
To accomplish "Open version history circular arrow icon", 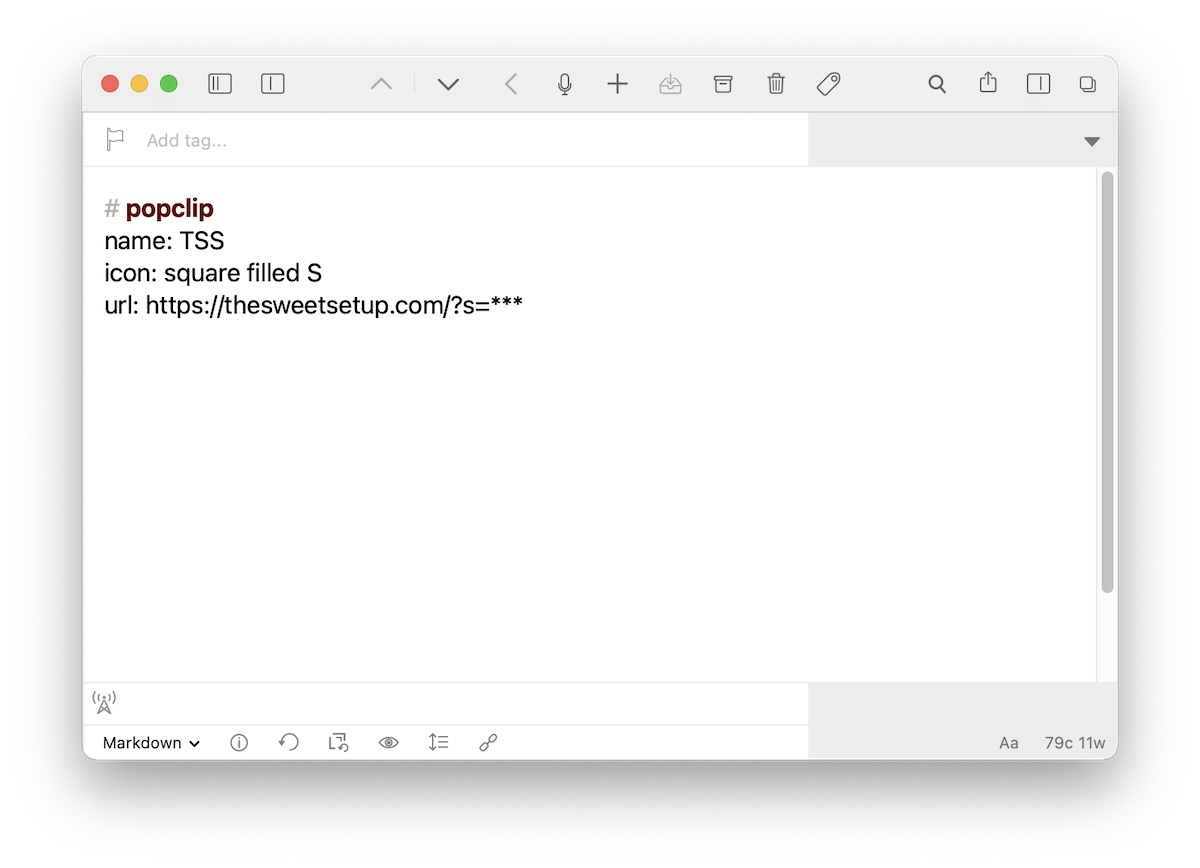I will click(288, 742).
